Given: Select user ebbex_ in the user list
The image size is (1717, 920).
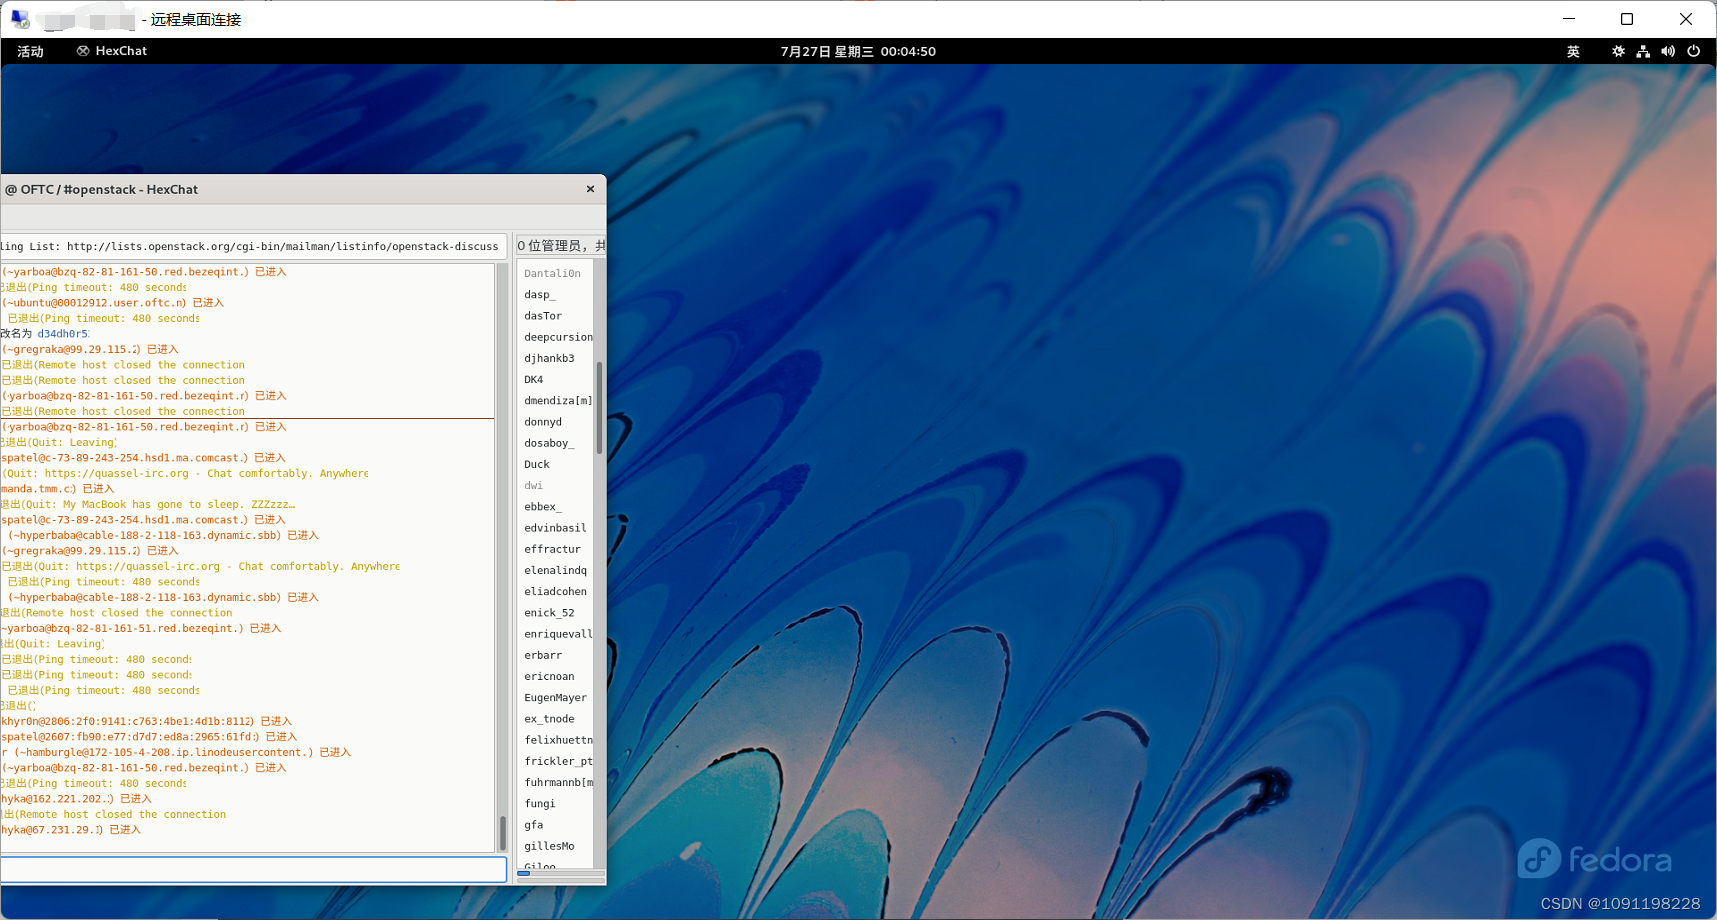Looking at the screenshot, I should (543, 507).
